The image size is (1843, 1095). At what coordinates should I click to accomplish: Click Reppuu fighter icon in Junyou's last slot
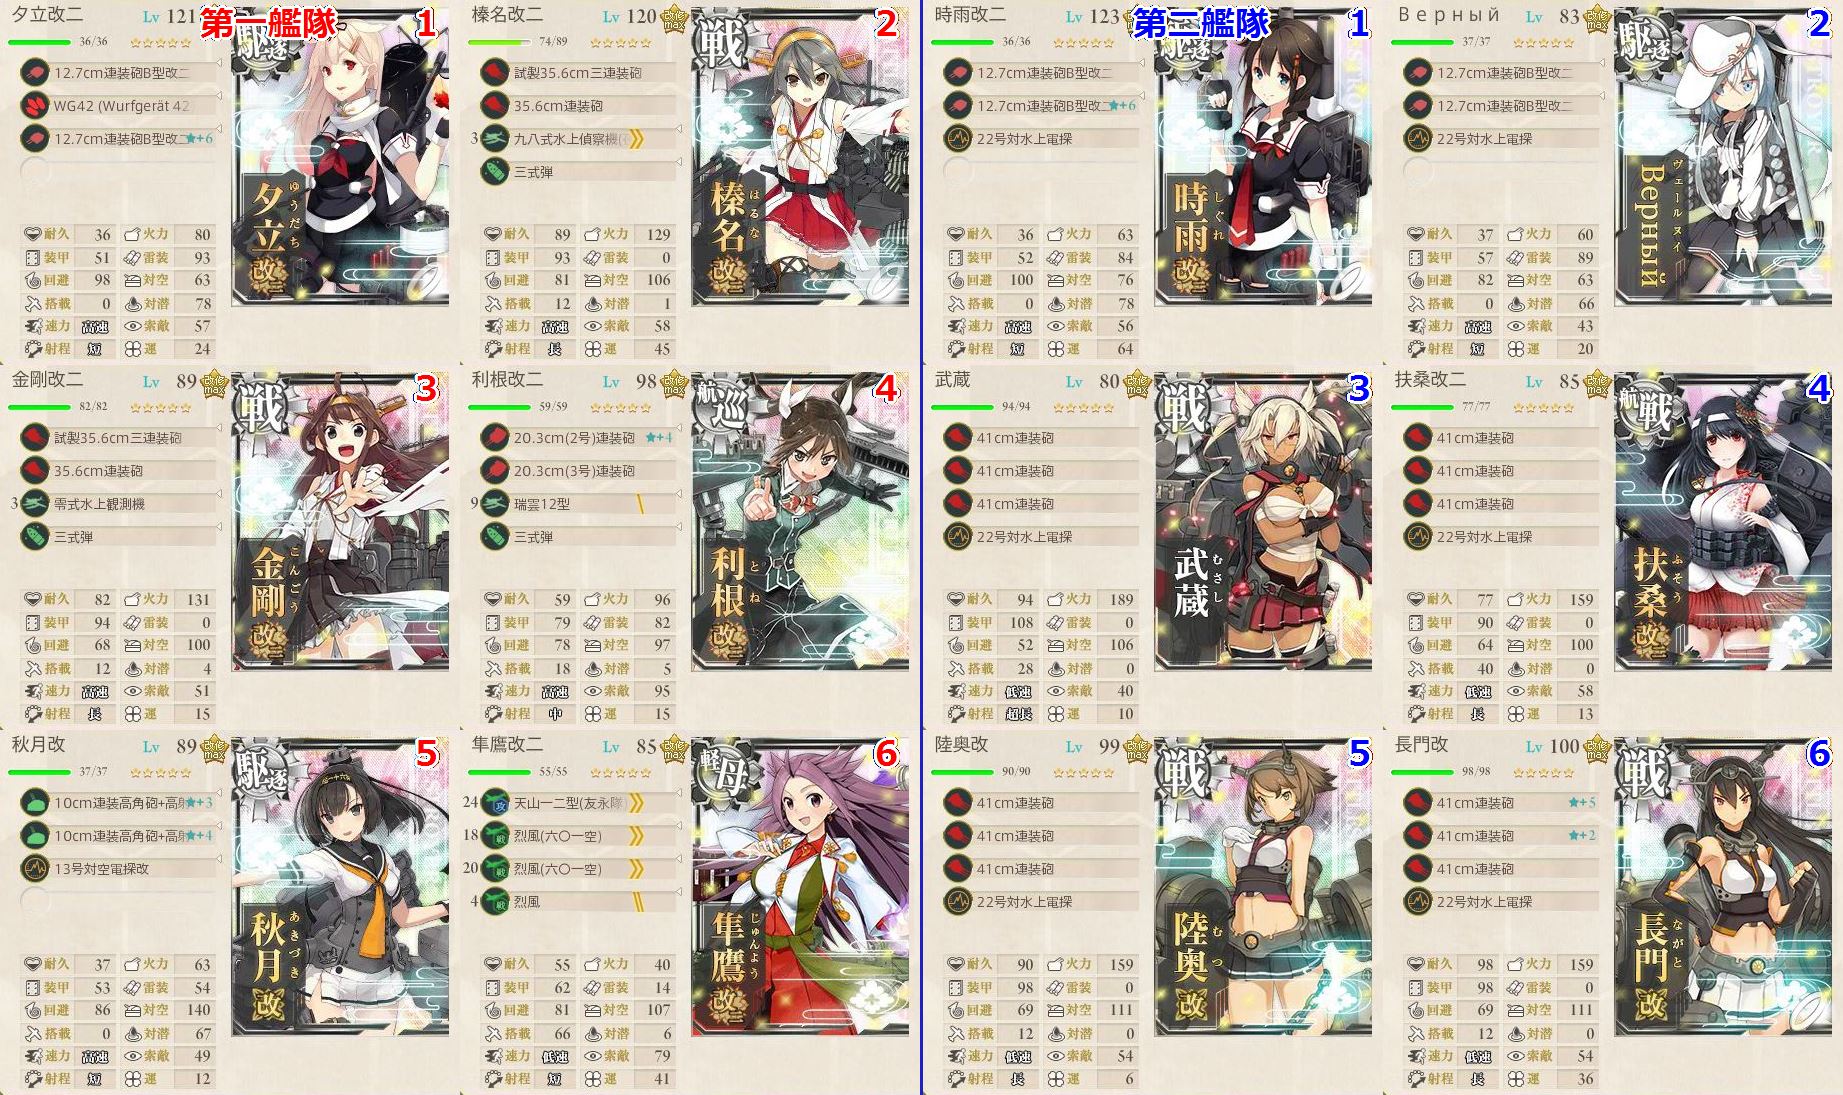495,901
